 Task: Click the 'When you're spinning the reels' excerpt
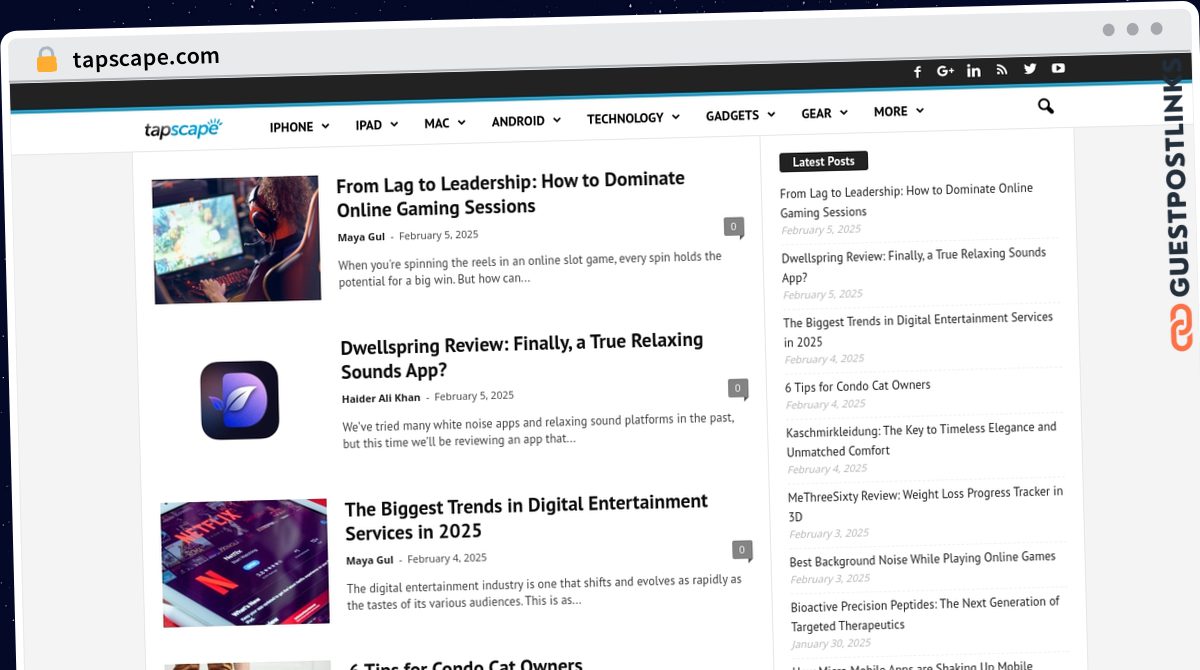point(530,267)
